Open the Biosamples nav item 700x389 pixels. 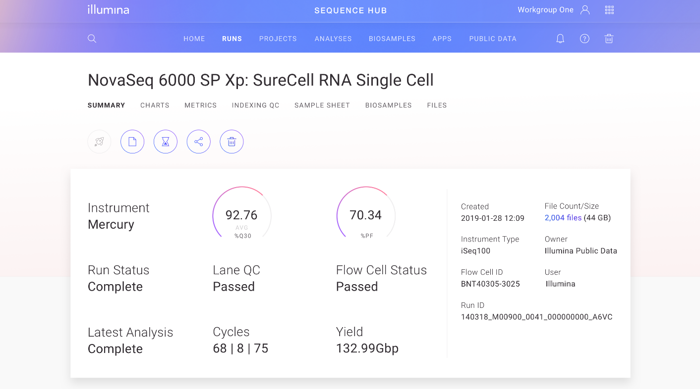(392, 39)
